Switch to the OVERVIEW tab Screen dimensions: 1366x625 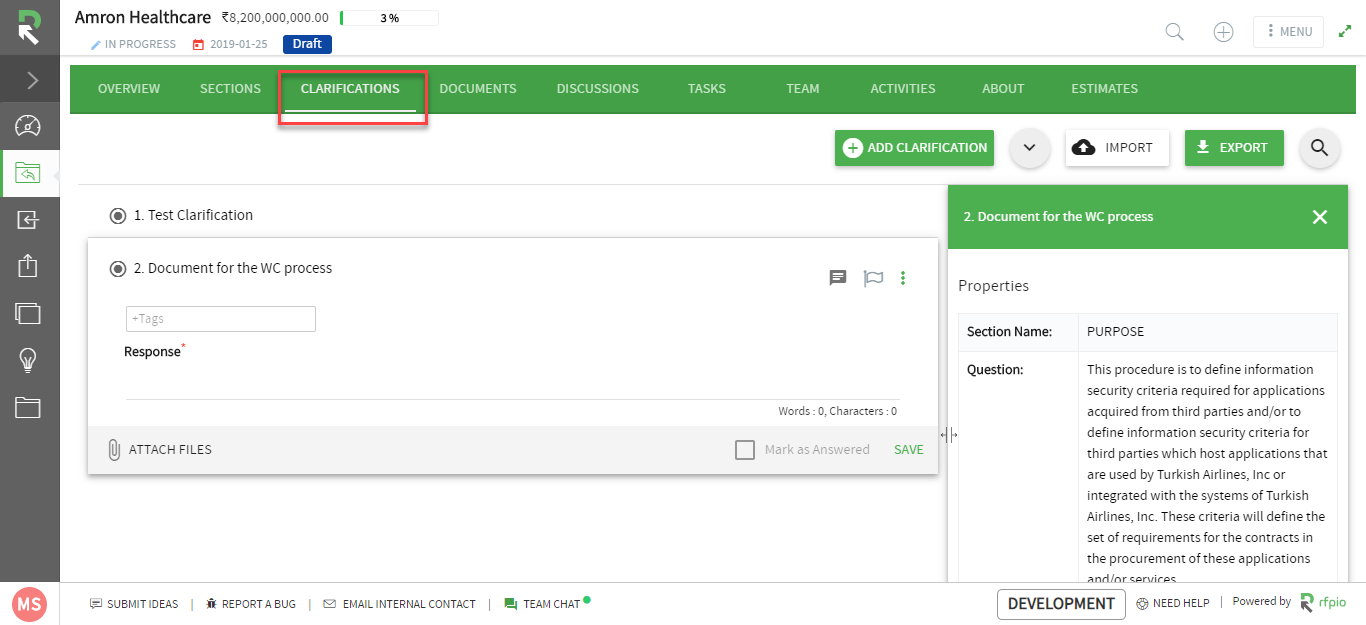(x=129, y=89)
